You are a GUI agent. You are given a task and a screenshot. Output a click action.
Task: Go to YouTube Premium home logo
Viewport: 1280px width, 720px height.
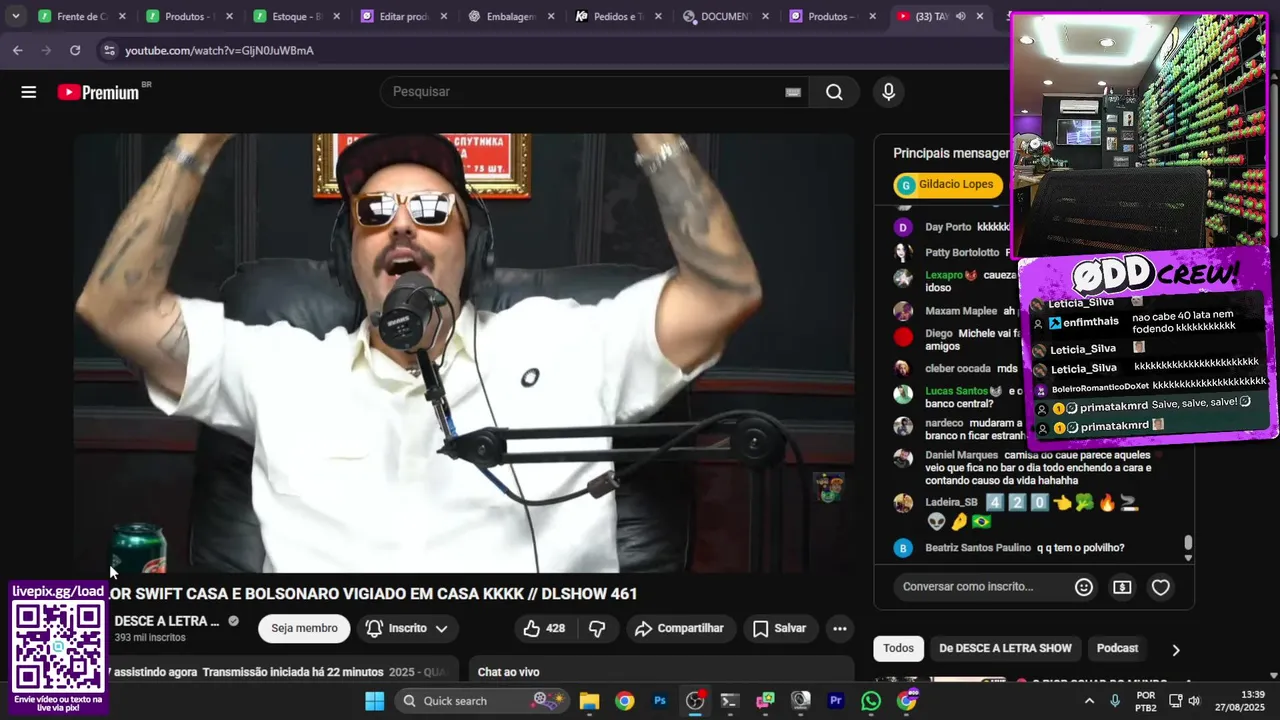(x=98, y=92)
